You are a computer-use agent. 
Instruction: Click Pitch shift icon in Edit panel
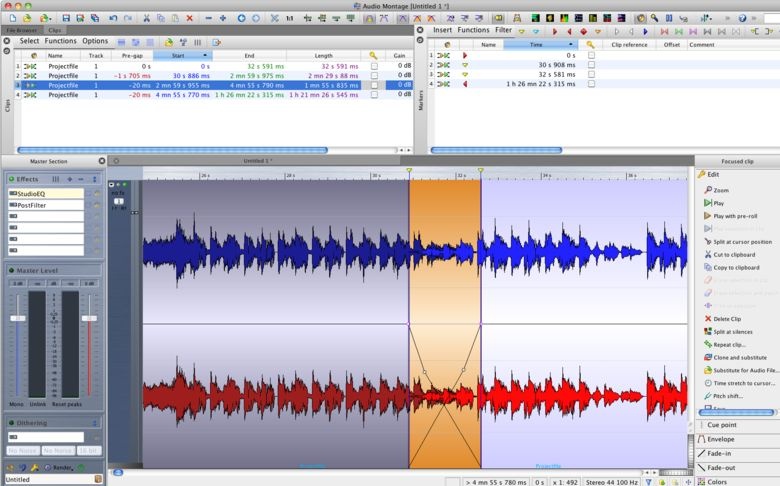click(x=707, y=396)
